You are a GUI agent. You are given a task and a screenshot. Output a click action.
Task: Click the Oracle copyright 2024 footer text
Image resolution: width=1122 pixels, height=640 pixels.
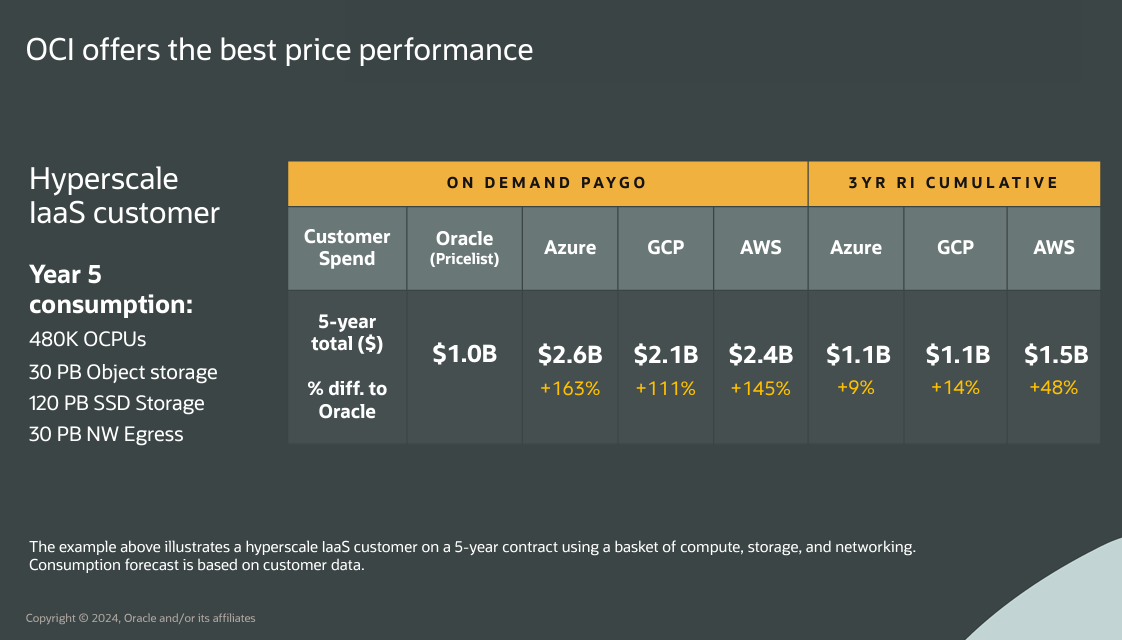click(x=140, y=618)
